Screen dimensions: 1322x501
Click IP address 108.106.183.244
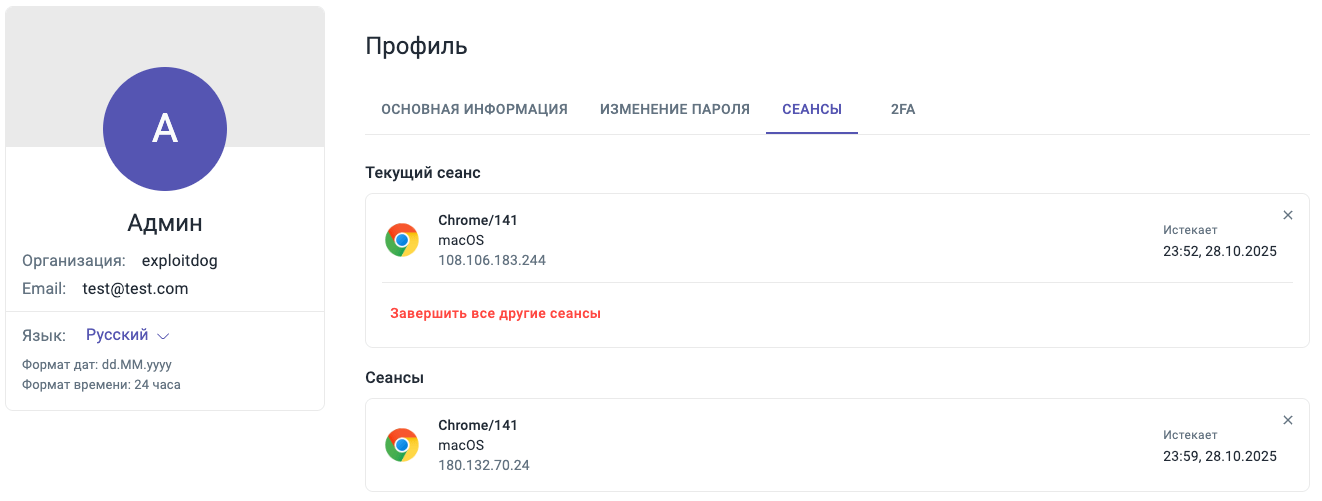coord(492,260)
